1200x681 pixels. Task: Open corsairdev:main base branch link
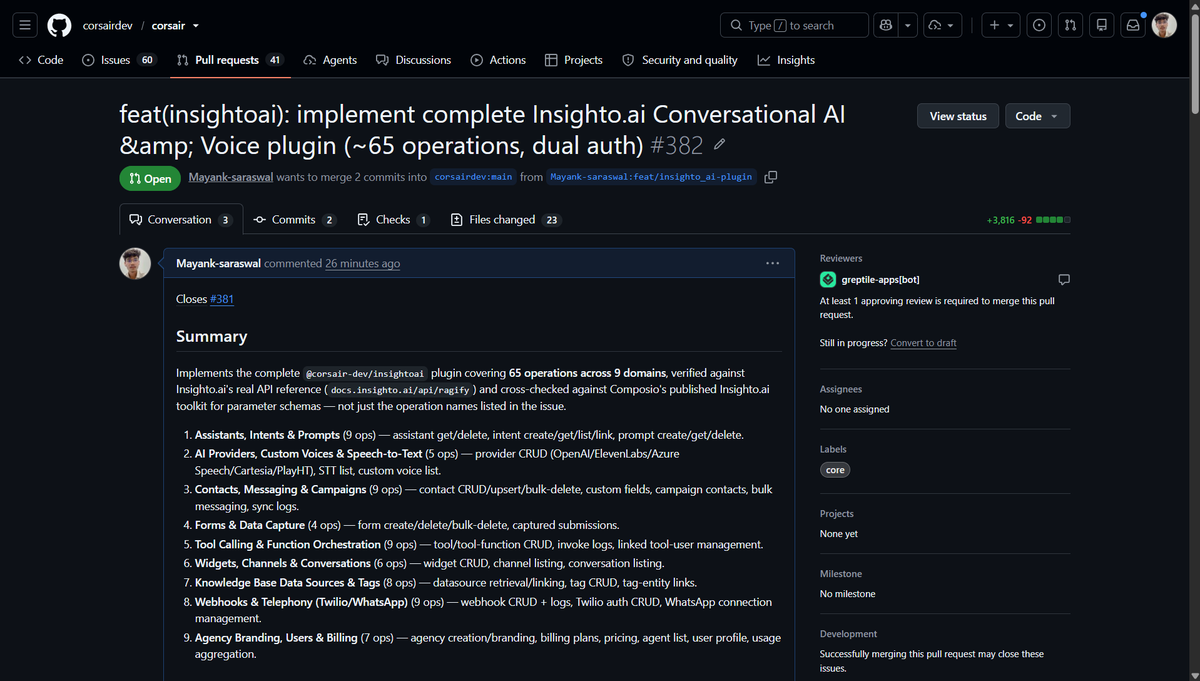tap(474, 177)
